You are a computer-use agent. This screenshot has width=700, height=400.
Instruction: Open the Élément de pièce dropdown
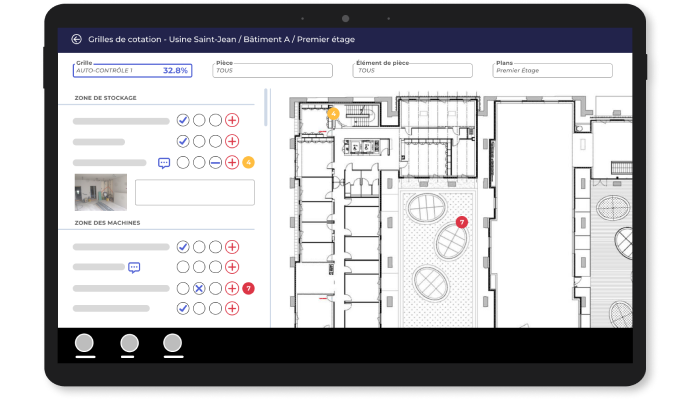412,71
